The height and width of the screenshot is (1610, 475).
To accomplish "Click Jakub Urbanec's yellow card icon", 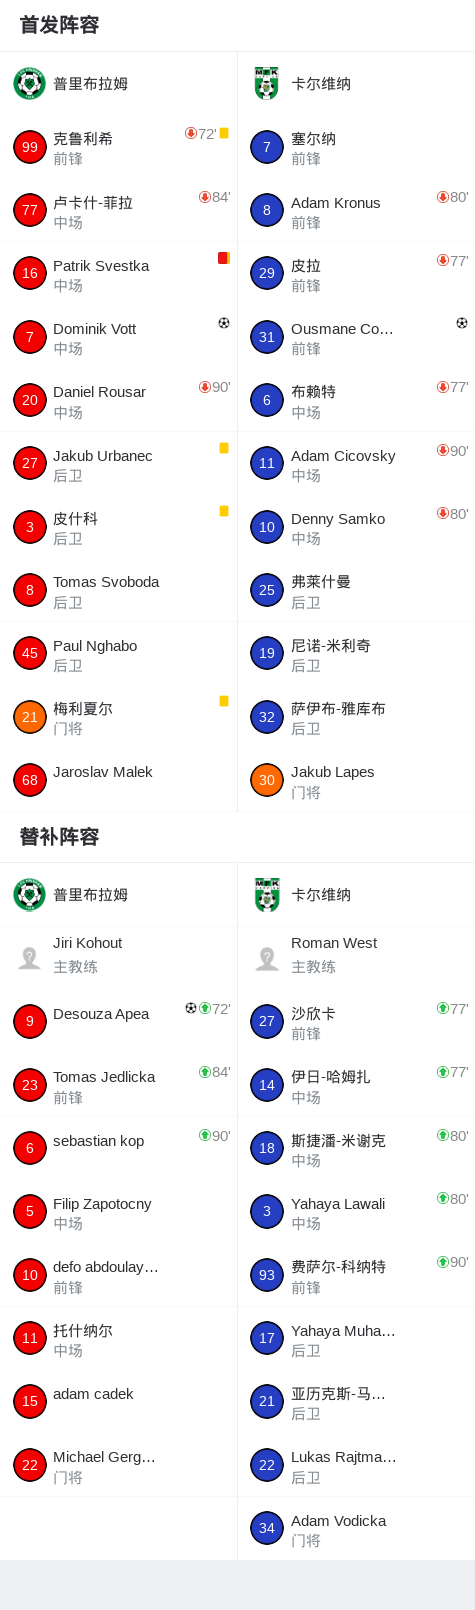I will click(x=224, y=448).
